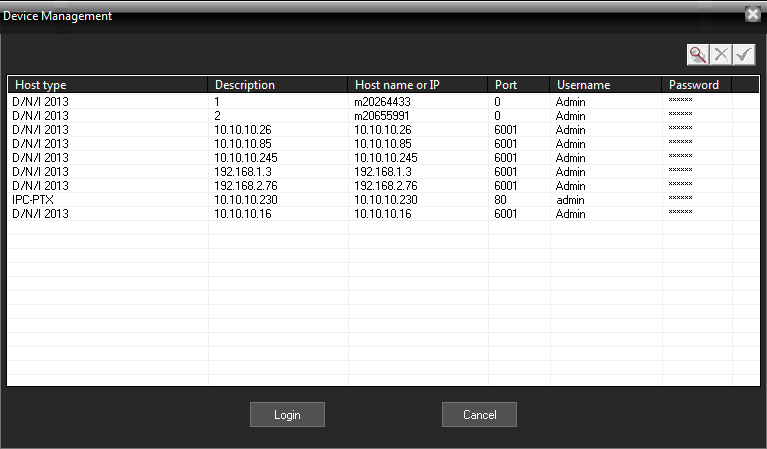Click the Host name or IP column header
Image resolution: width=767 pixels, height=449 pixels.
(x=417, y=85)
